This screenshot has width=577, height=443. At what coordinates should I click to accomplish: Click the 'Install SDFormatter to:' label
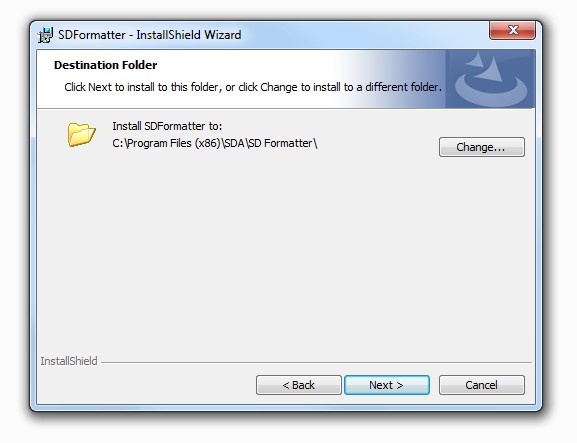click(x=167, y=126)
